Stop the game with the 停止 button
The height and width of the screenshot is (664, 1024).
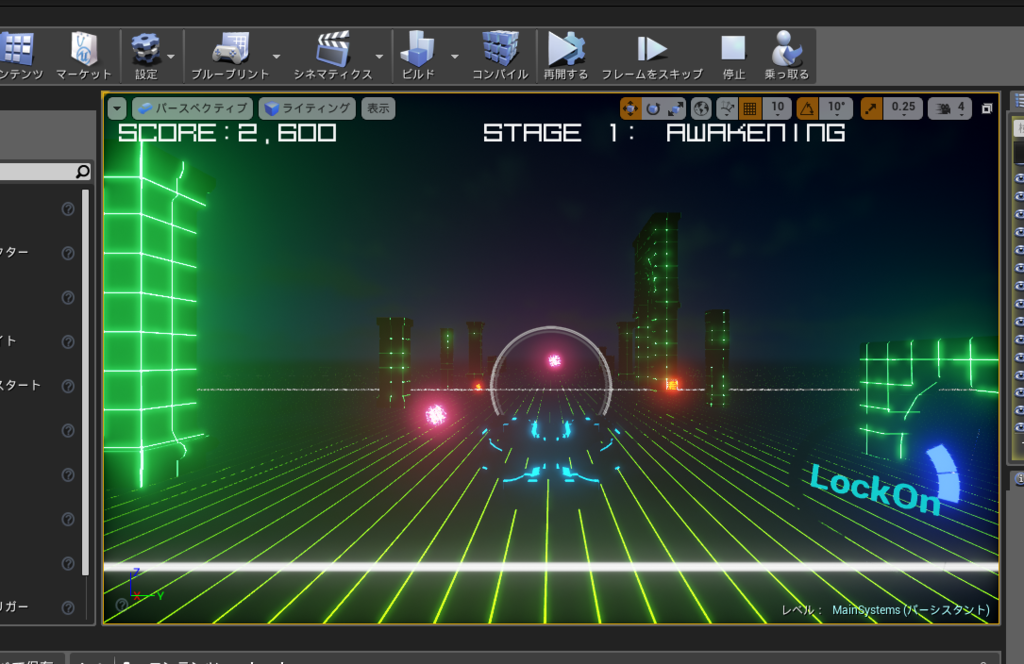point(733,55)
